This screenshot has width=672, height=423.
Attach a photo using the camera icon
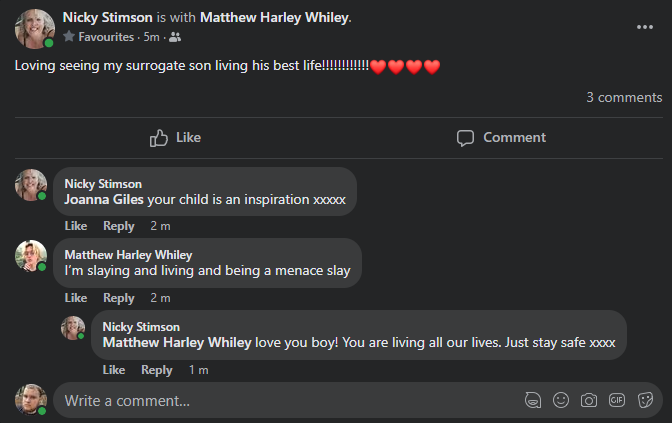pos(589,400)
